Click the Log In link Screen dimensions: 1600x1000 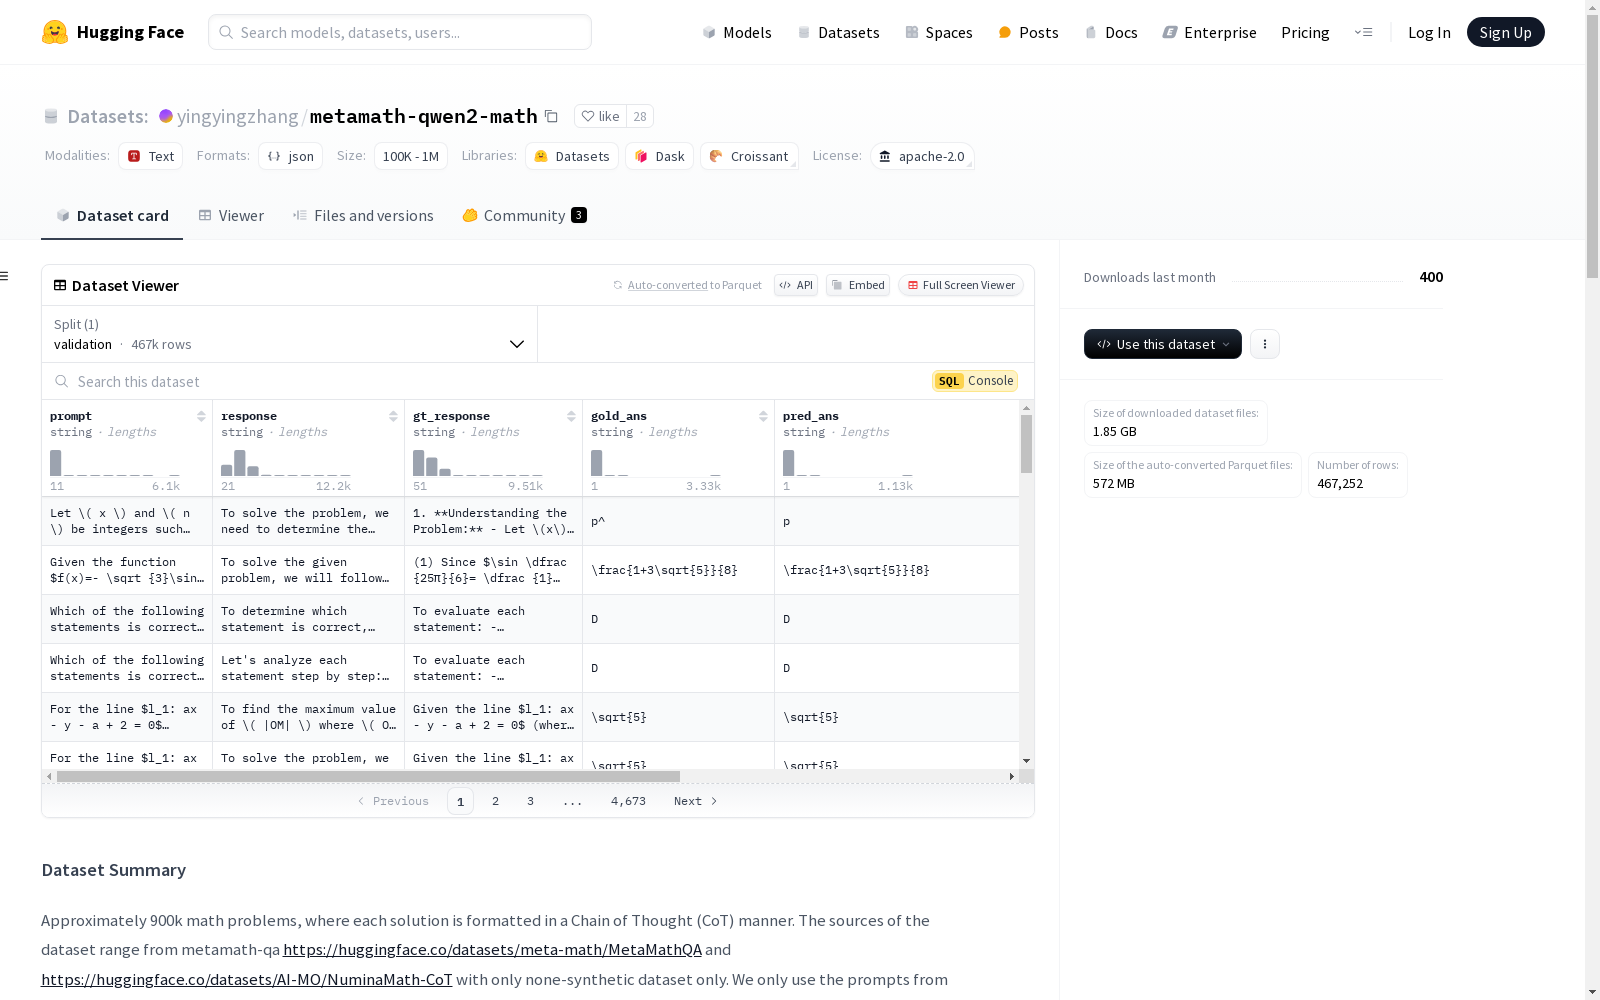click(x=1429, y=32)
